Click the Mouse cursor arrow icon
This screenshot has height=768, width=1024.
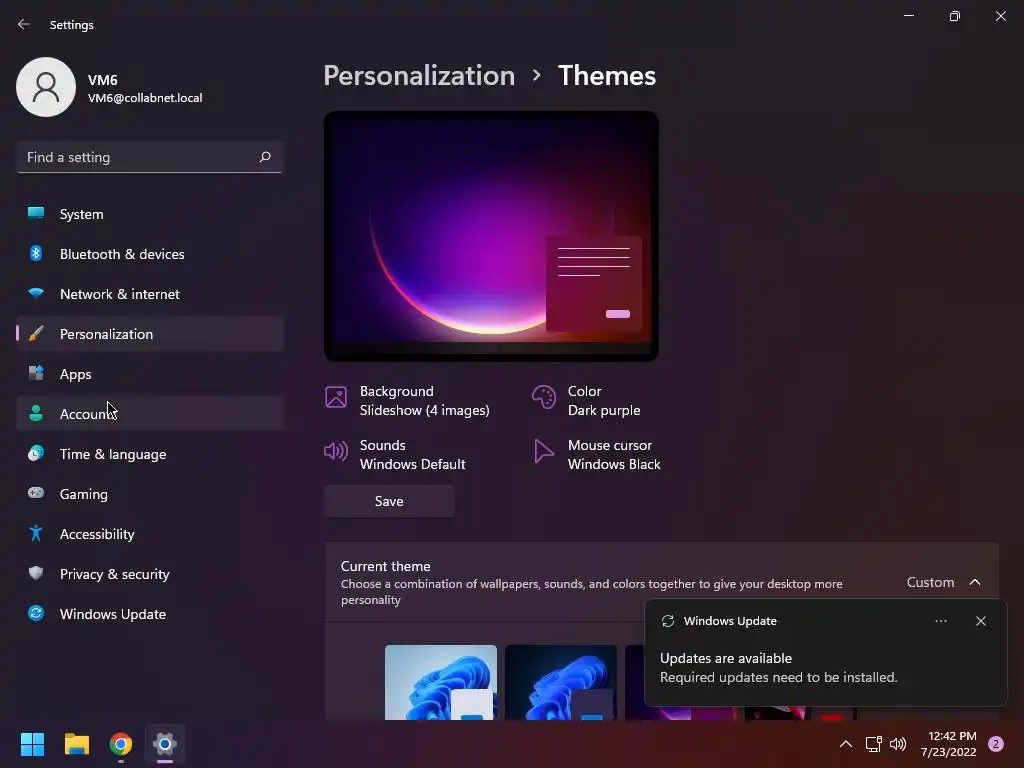coord(543,451)
